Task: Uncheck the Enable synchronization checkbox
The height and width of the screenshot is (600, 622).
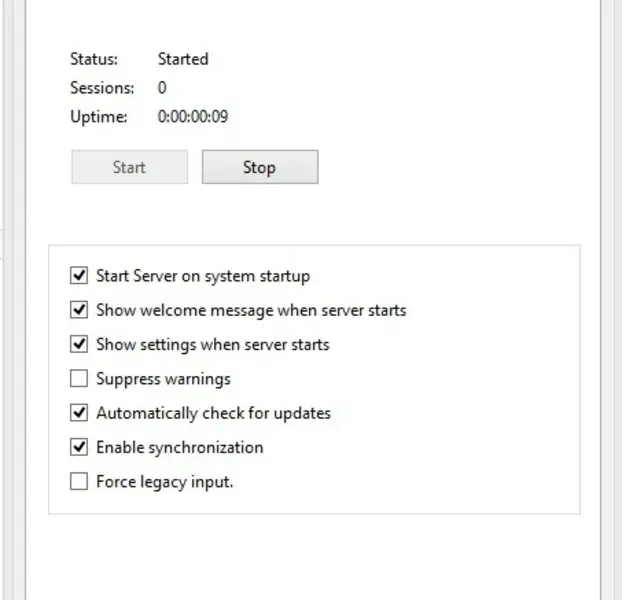Action: tap(80, 447)
